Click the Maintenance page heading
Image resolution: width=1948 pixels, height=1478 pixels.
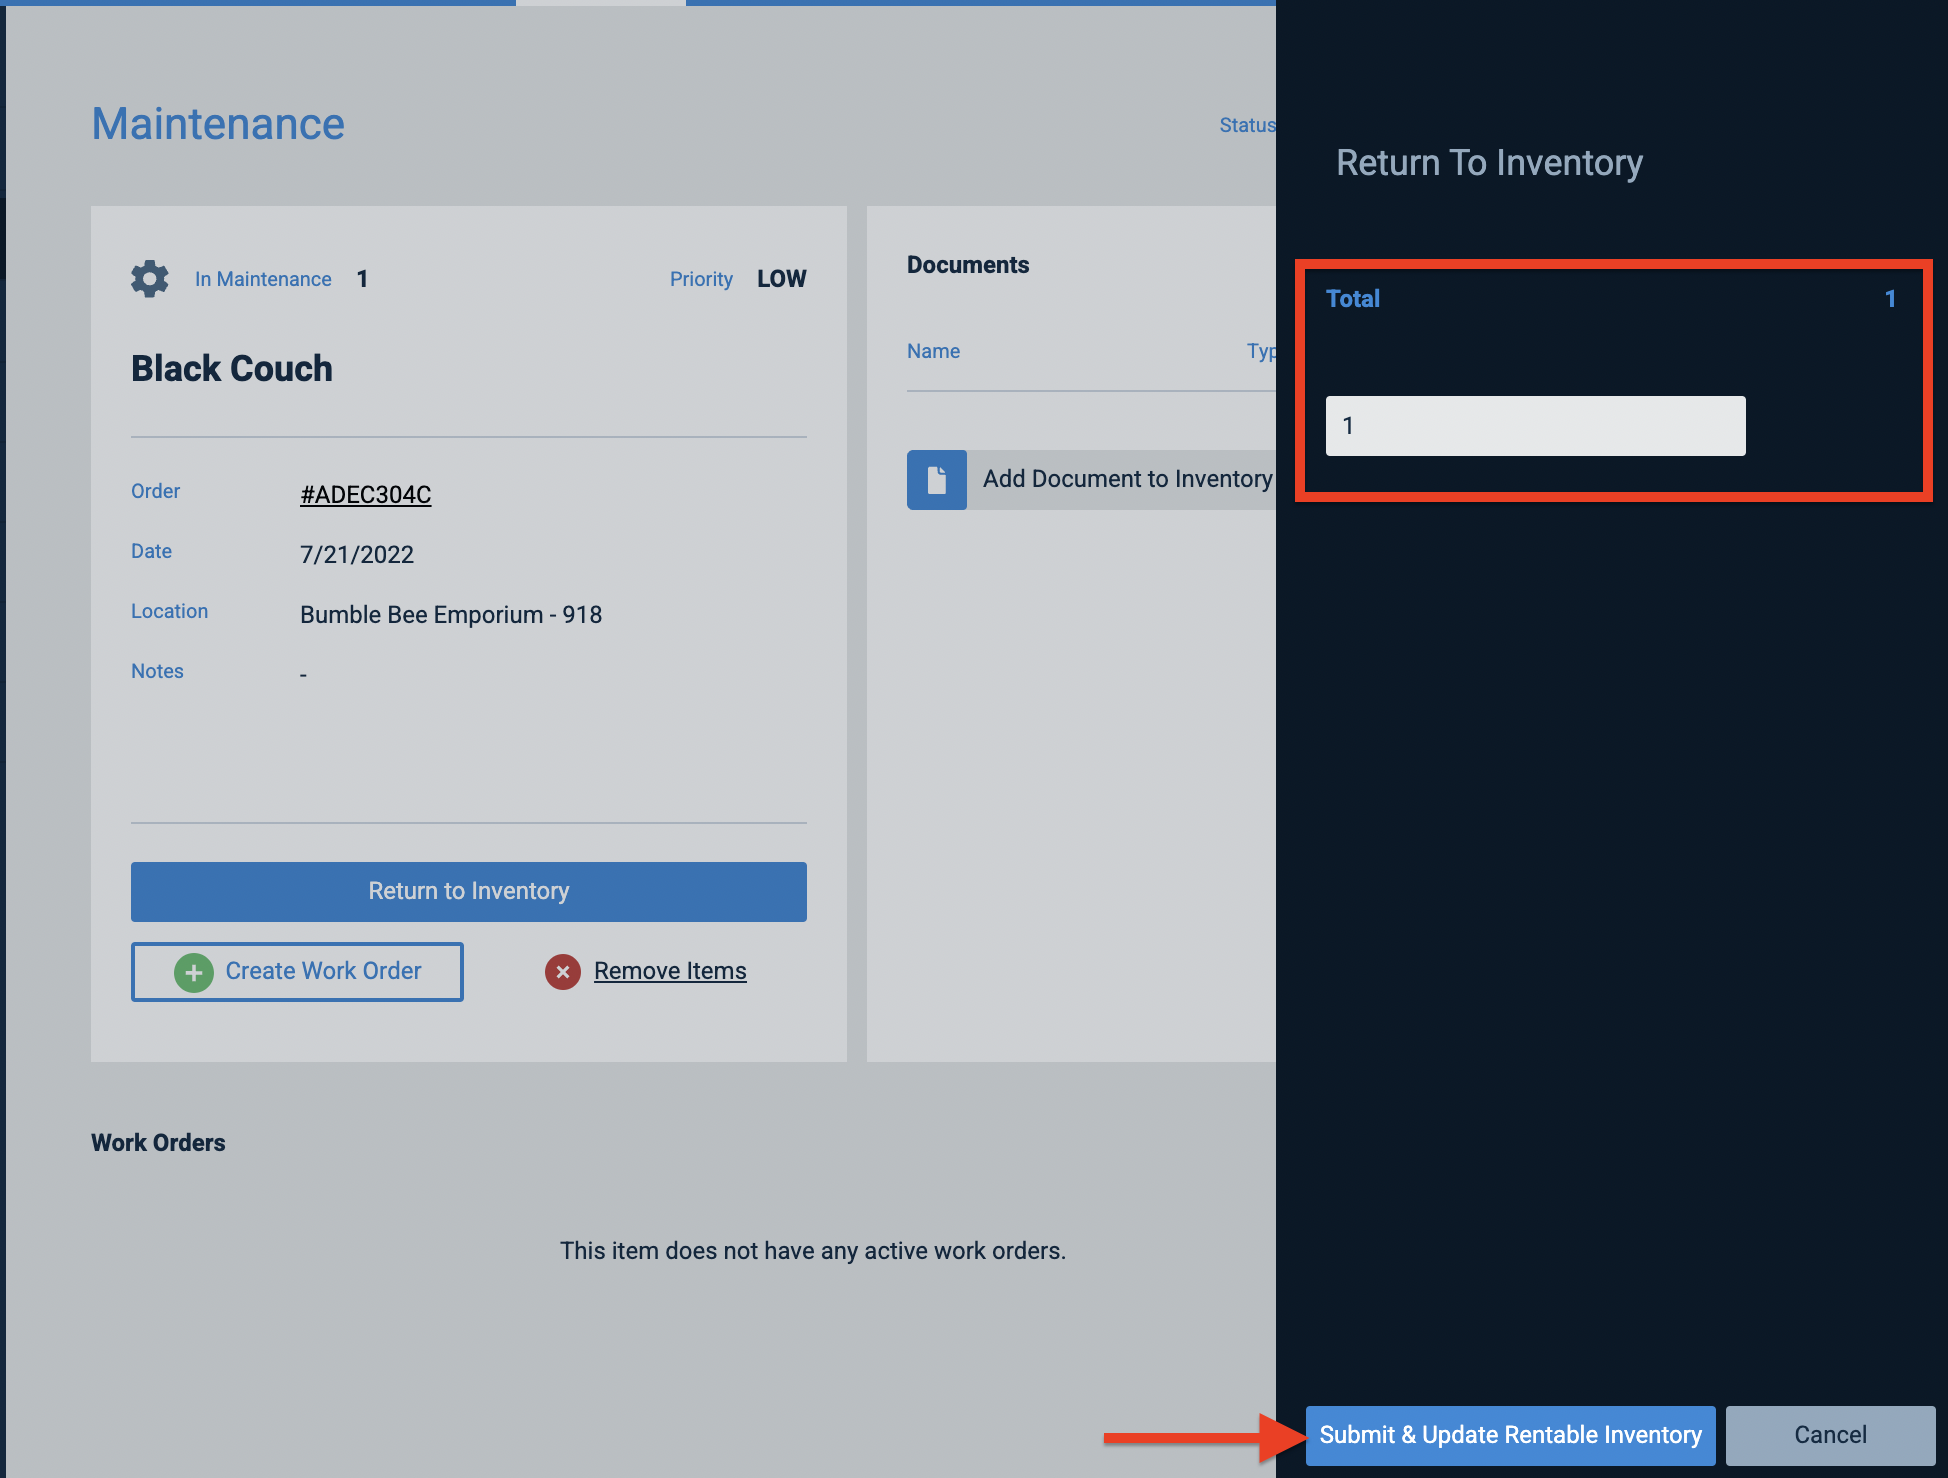(x=218, y=124)
